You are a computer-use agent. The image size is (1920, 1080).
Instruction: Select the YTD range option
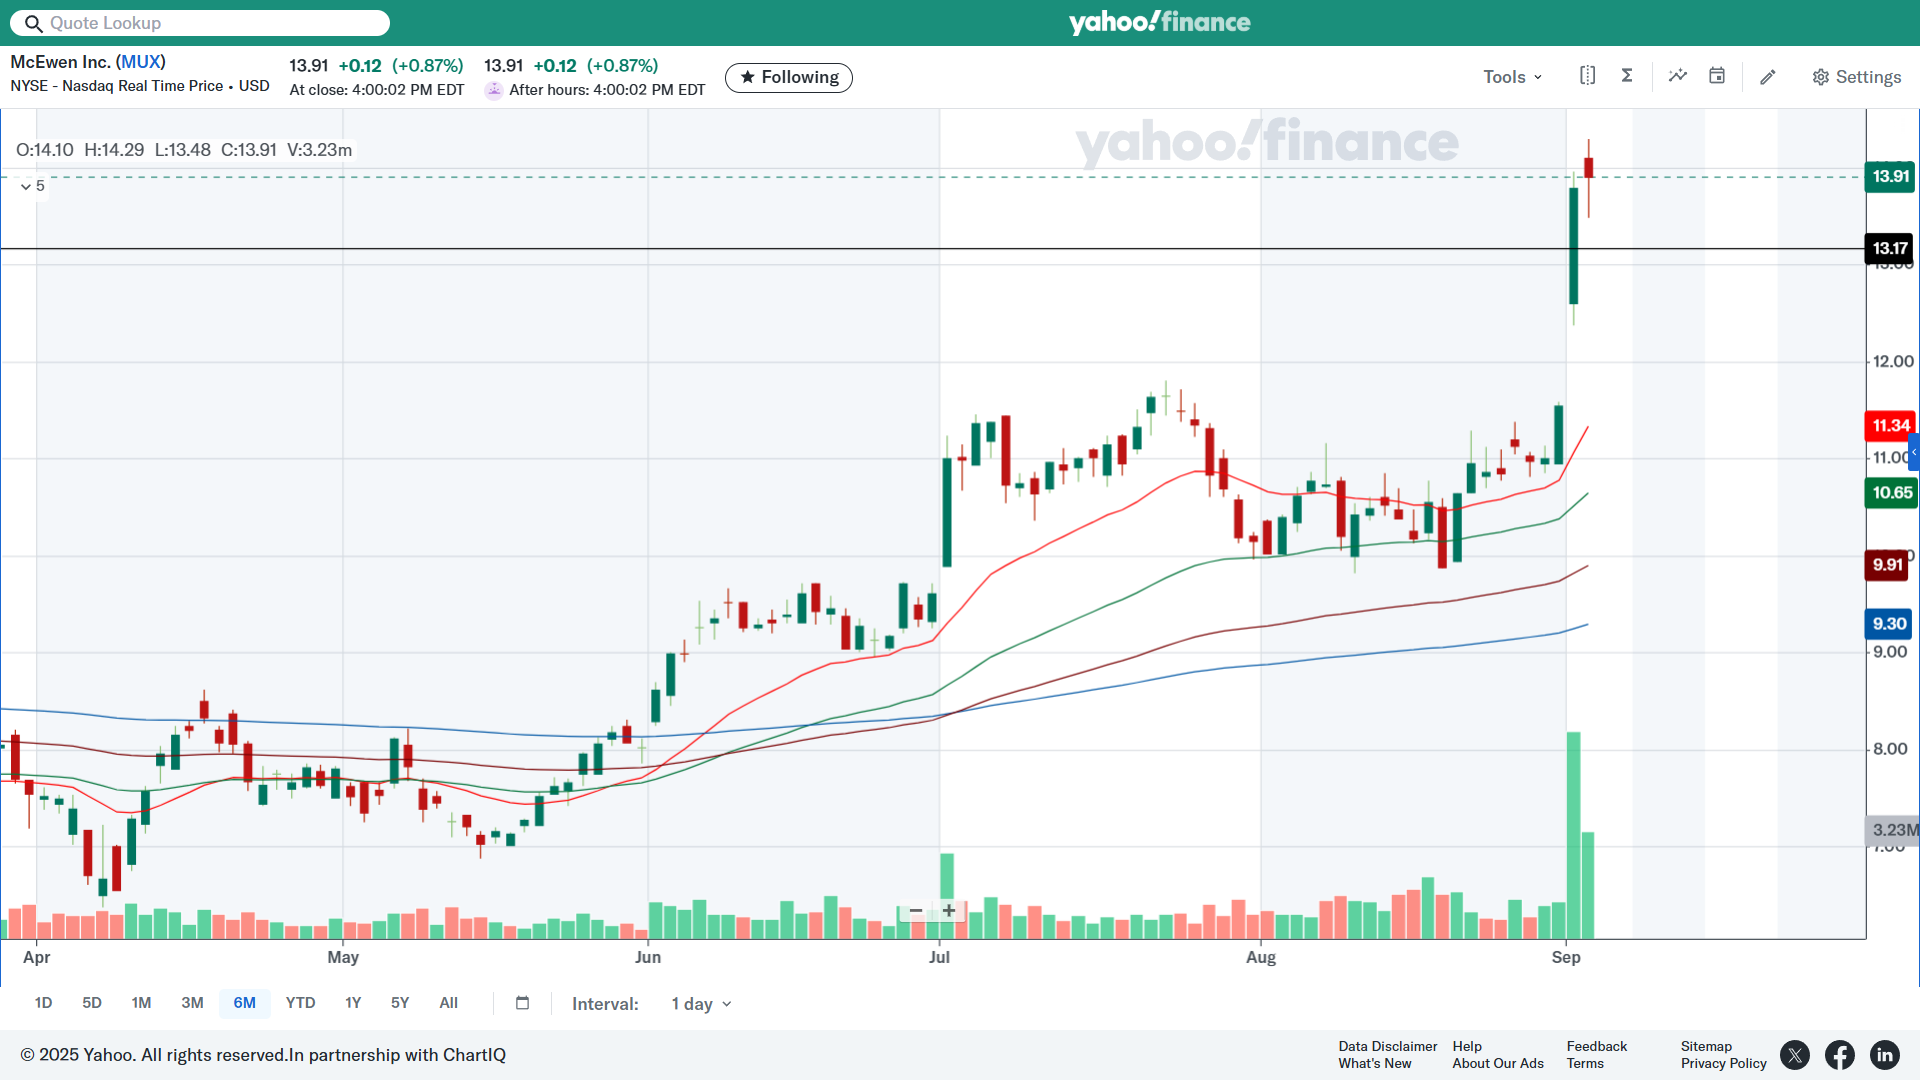(x=300, y=1003)
